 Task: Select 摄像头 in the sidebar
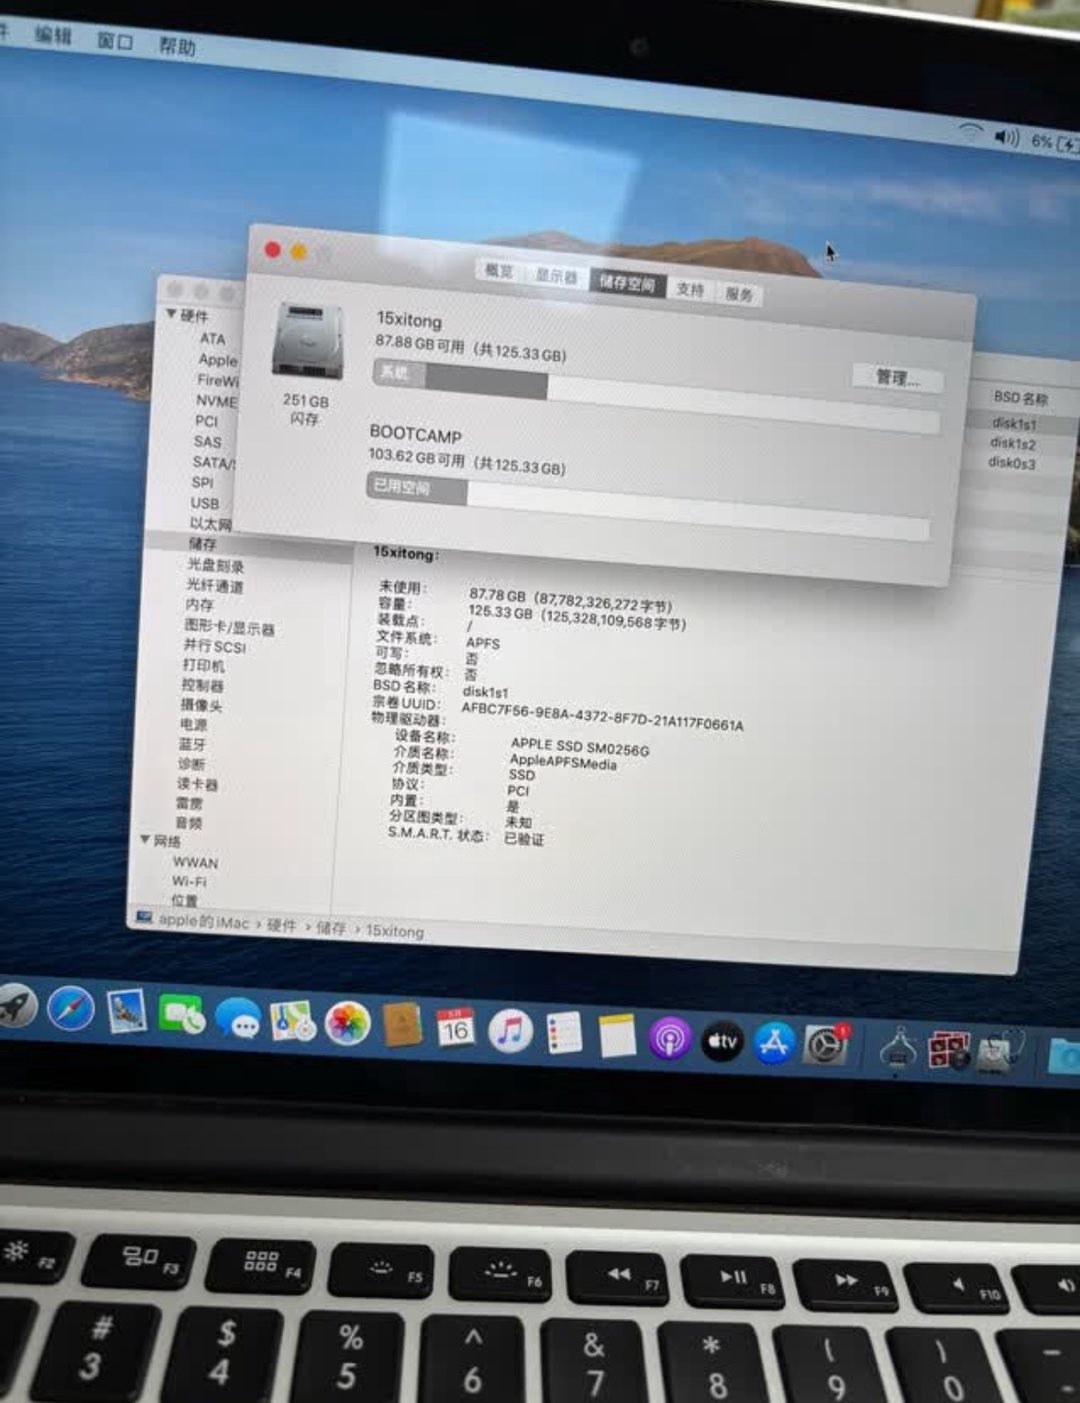201,705
